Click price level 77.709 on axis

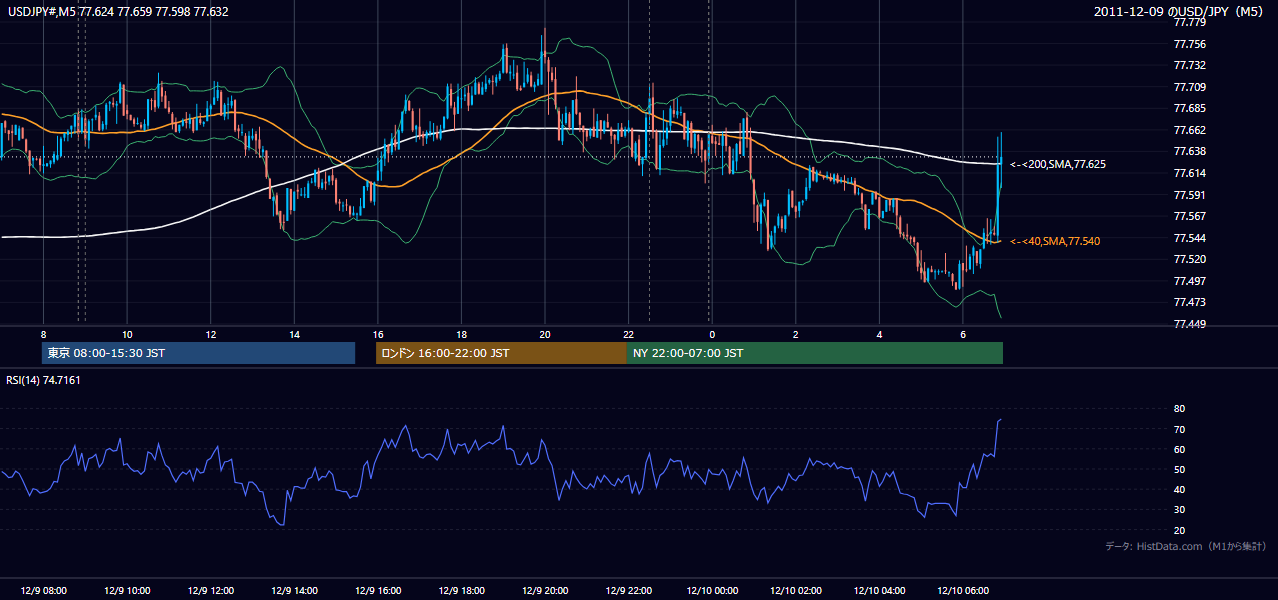pos(1188,87)
